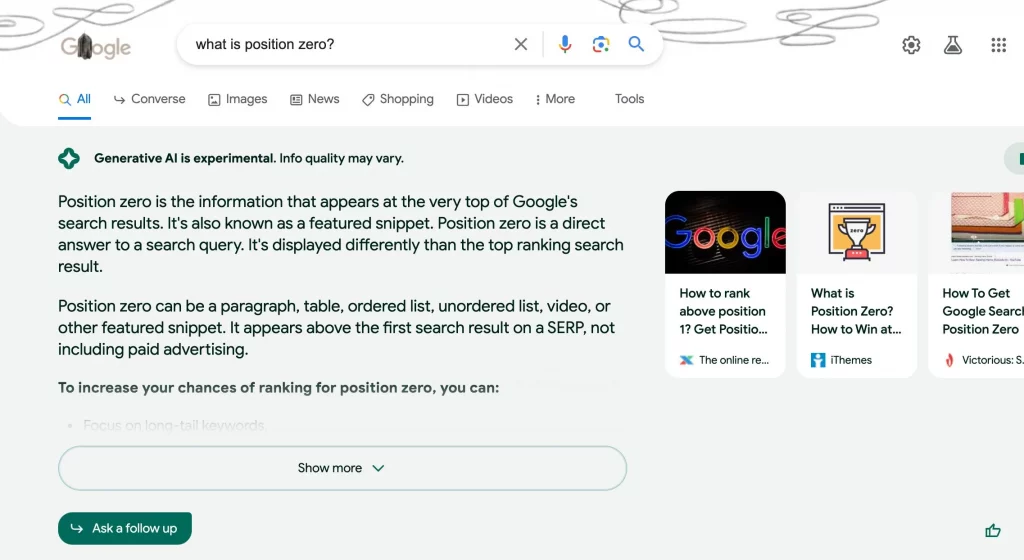Viewport: 1024px width, 560px height.
Task: Switch to the News tab
Action: coord(315,99)
